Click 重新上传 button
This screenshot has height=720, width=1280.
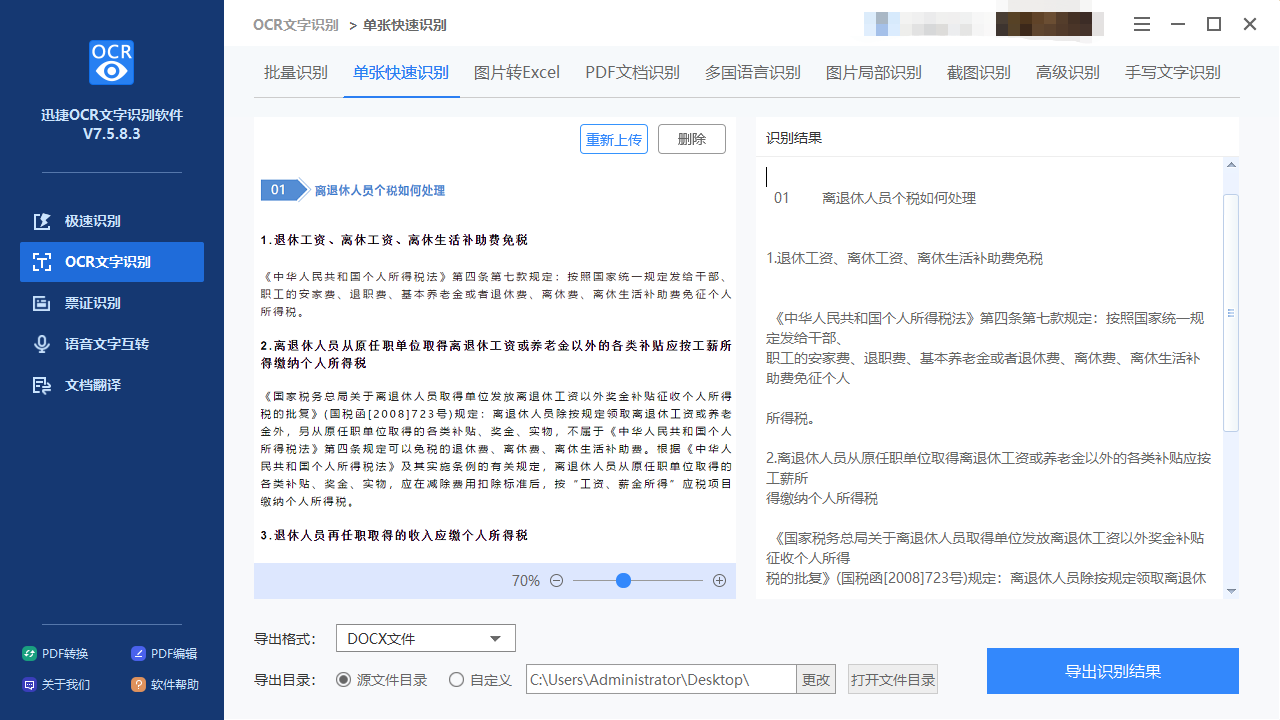point(614,139)
